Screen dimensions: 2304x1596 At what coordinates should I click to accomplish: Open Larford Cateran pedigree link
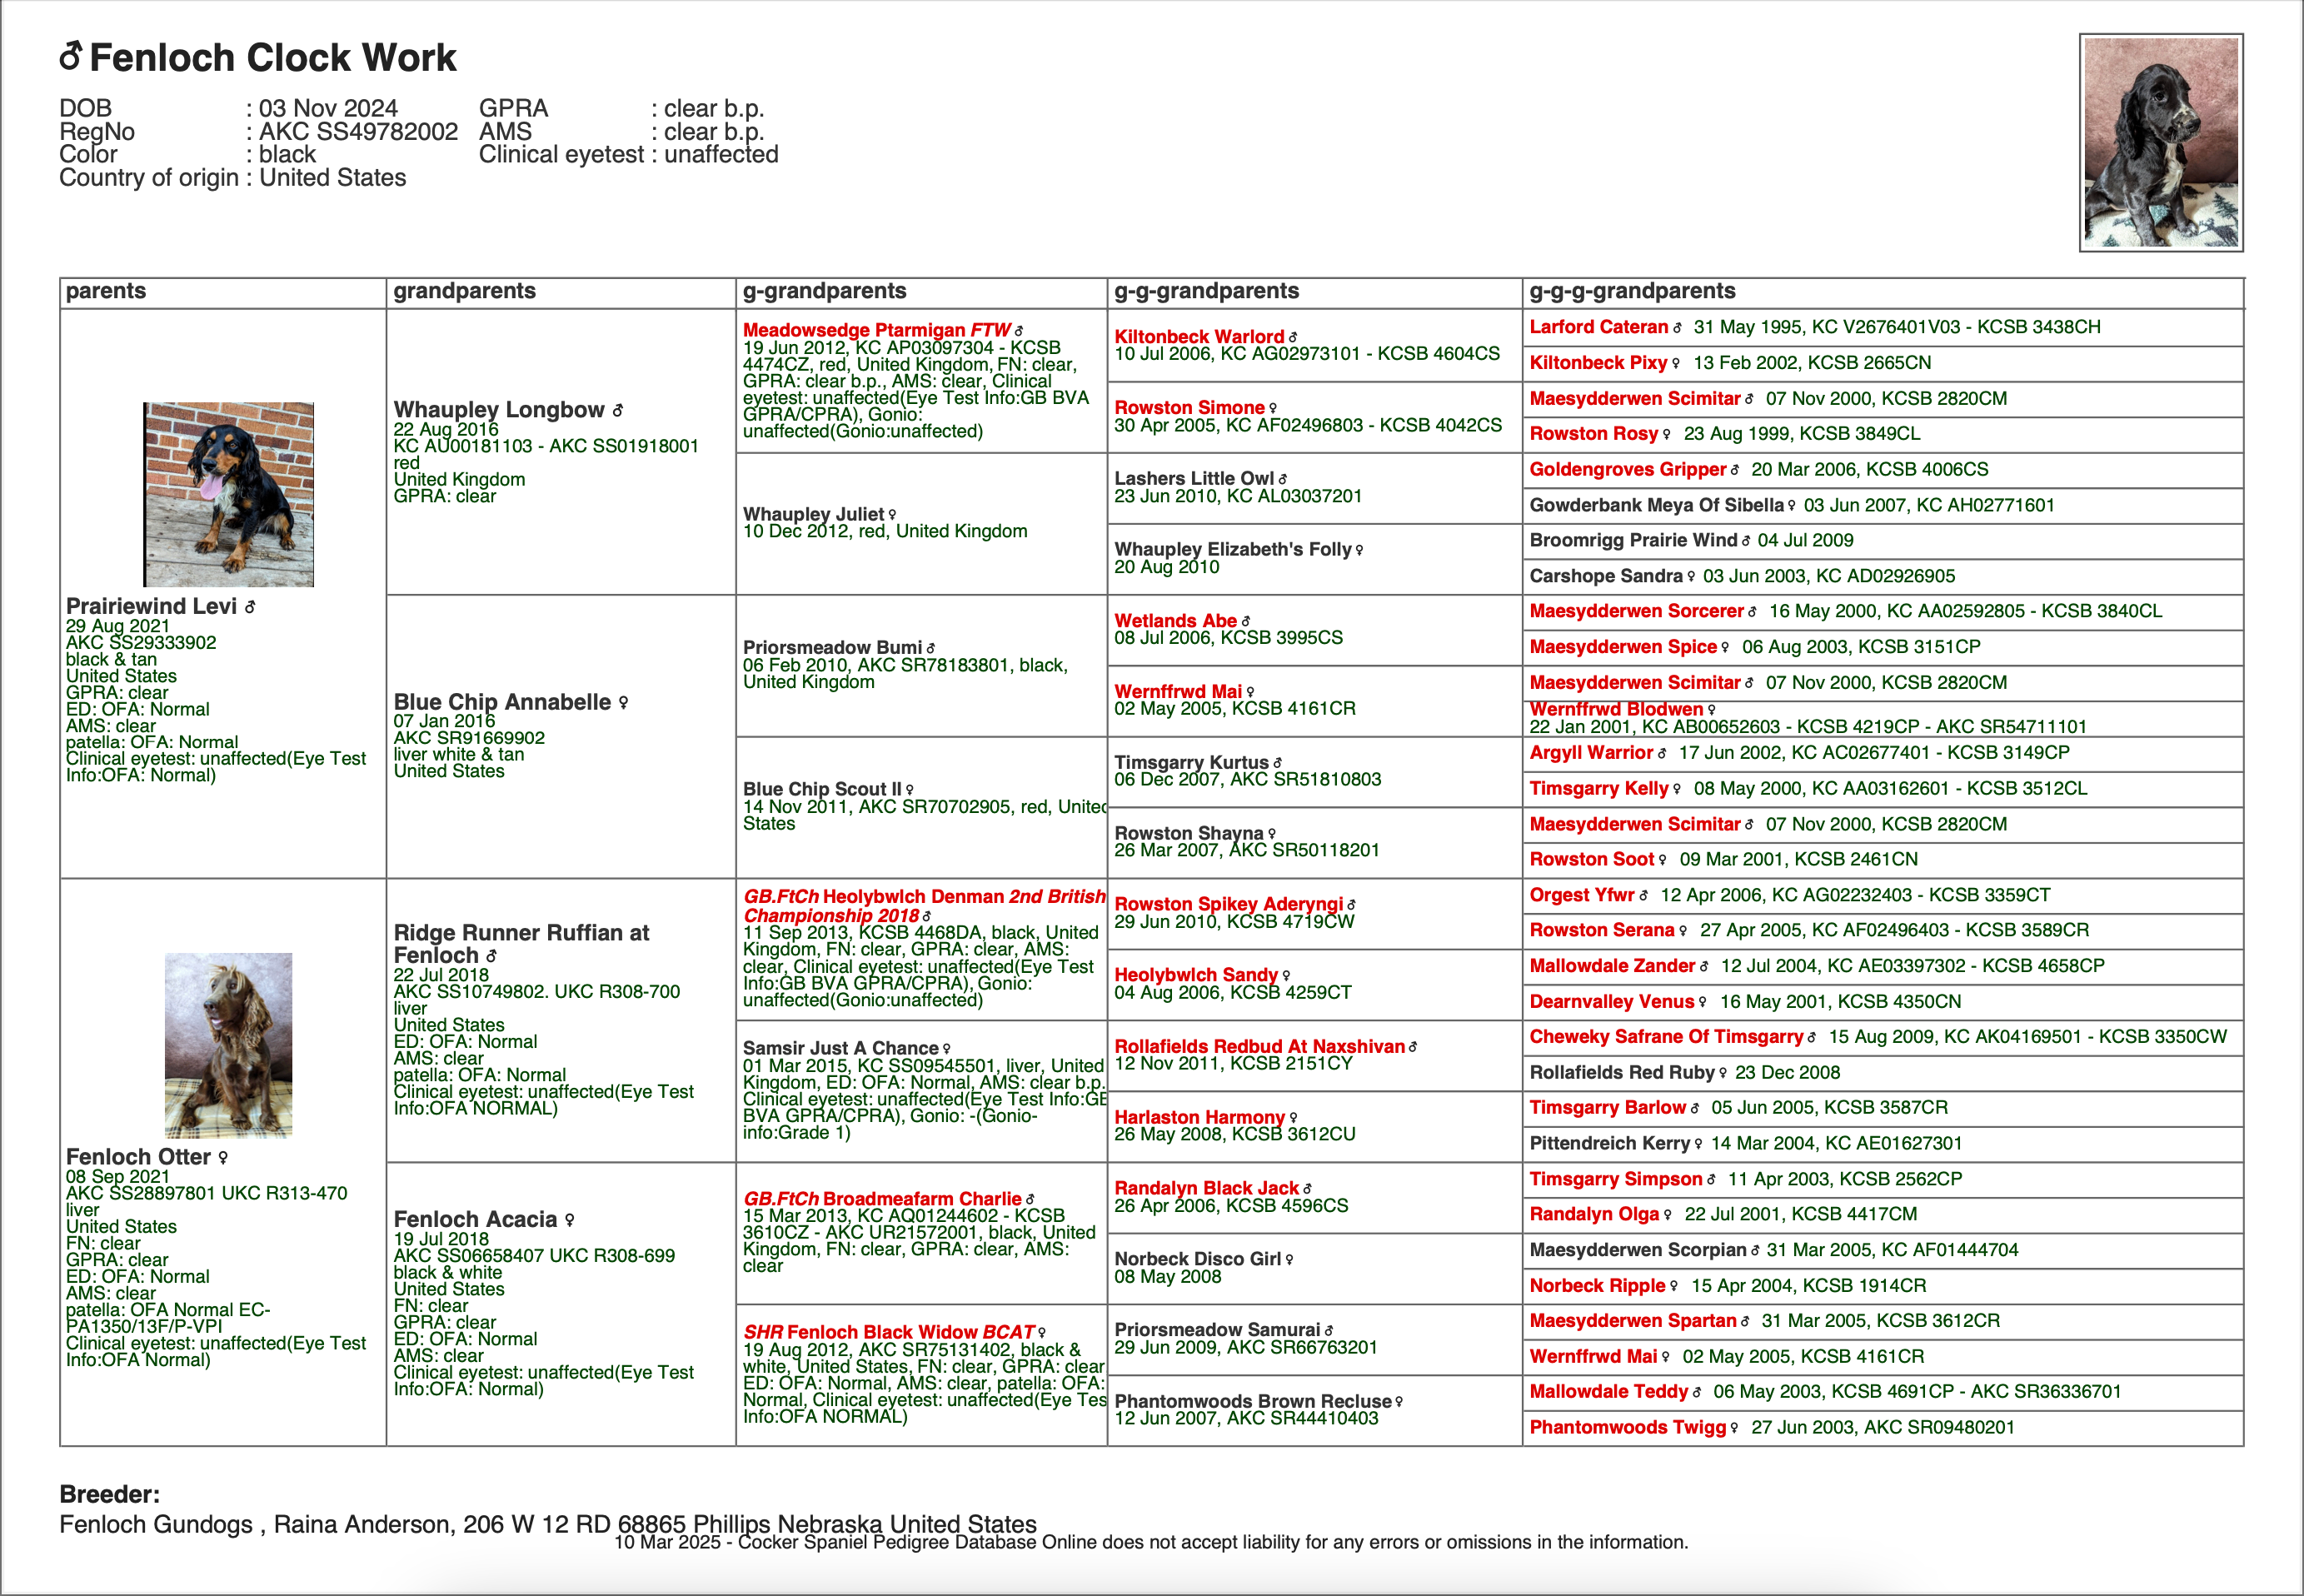1599,327
